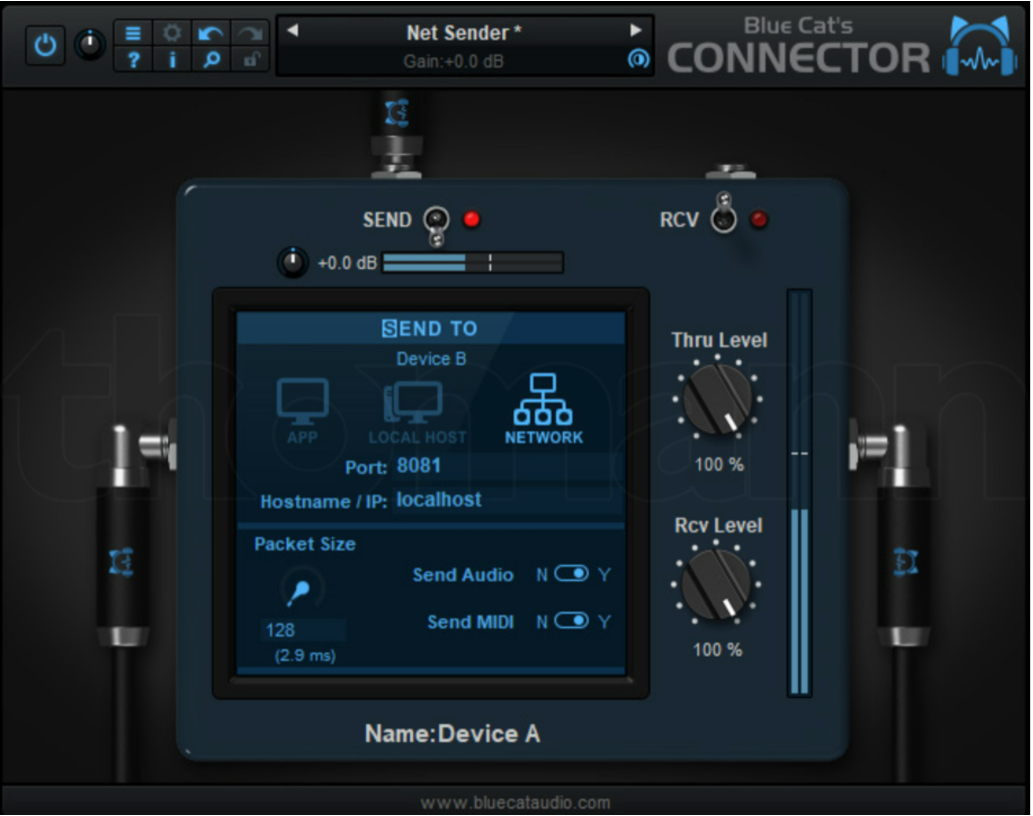Toggle the Send MIDI switch
Viewport: 1033px width, 816px height.
[x=571, y=620]
